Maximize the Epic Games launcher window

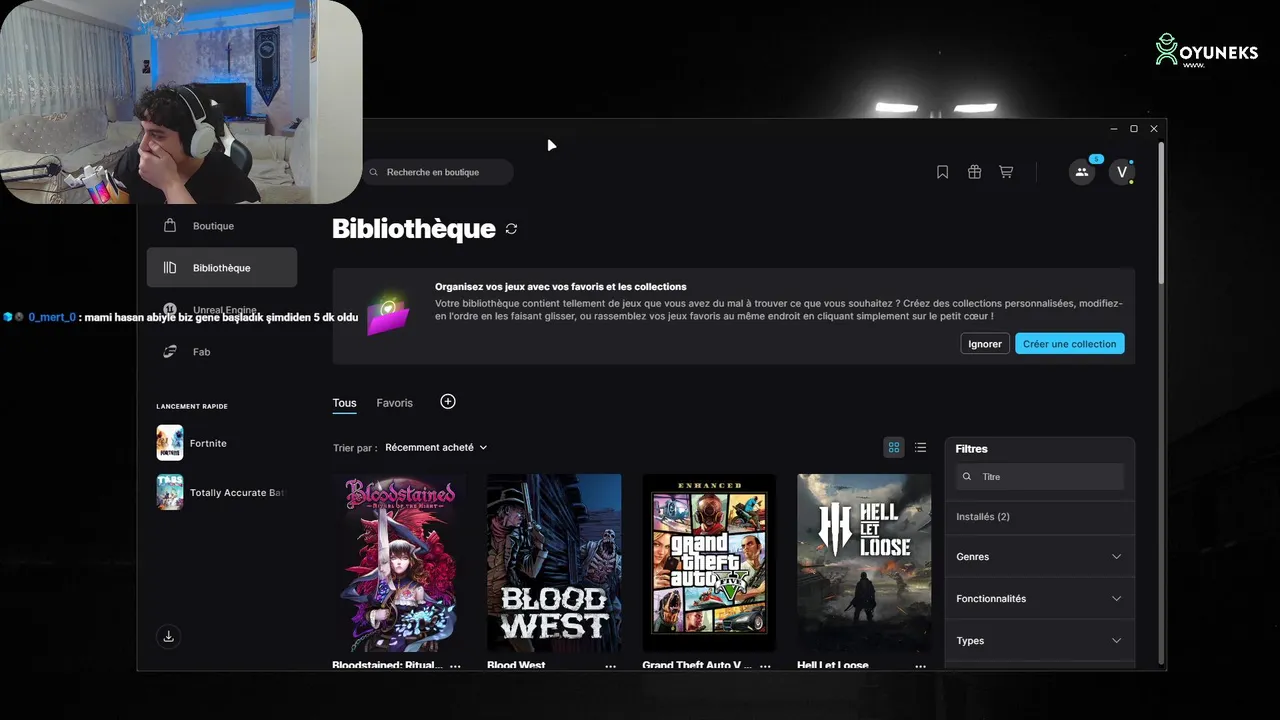(1134, 129)
